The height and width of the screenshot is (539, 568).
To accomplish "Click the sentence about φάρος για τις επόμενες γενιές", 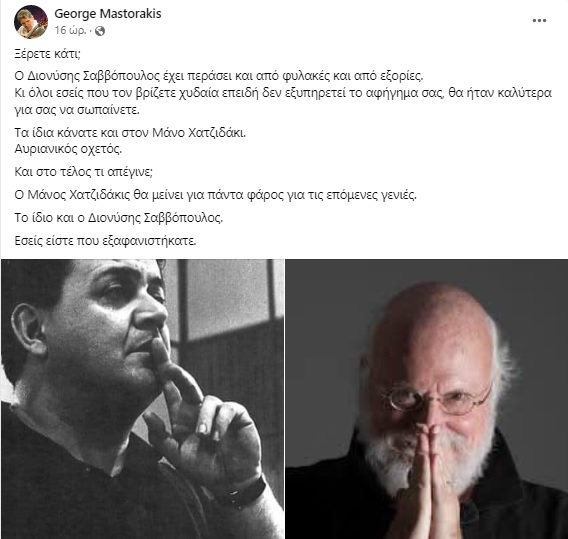I will (216, 195).
